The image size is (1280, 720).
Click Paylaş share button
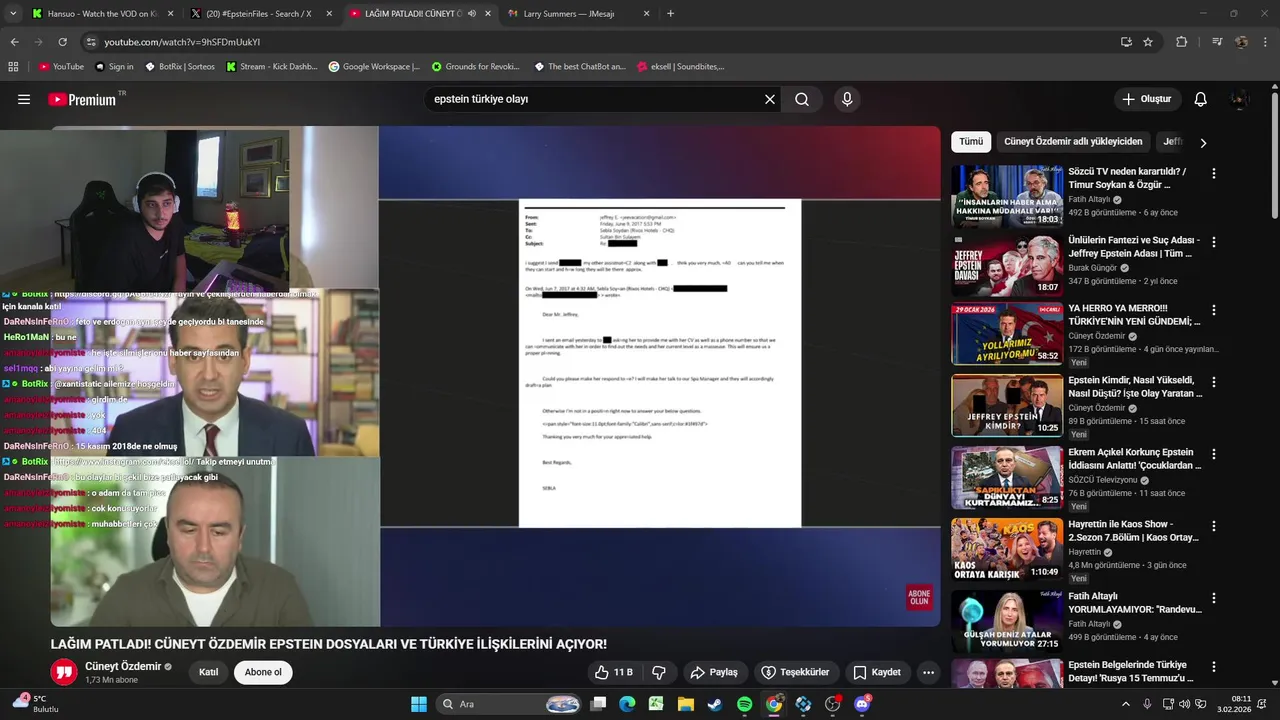click(x=714, y=672)
